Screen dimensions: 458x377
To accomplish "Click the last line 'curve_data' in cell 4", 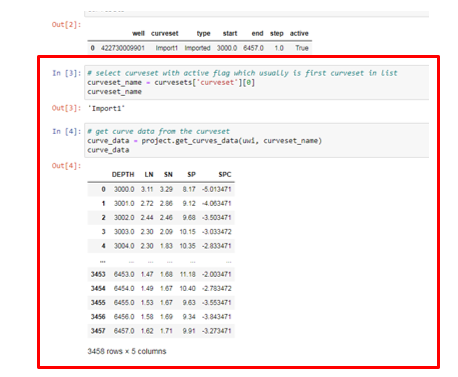I will (108, 150).
